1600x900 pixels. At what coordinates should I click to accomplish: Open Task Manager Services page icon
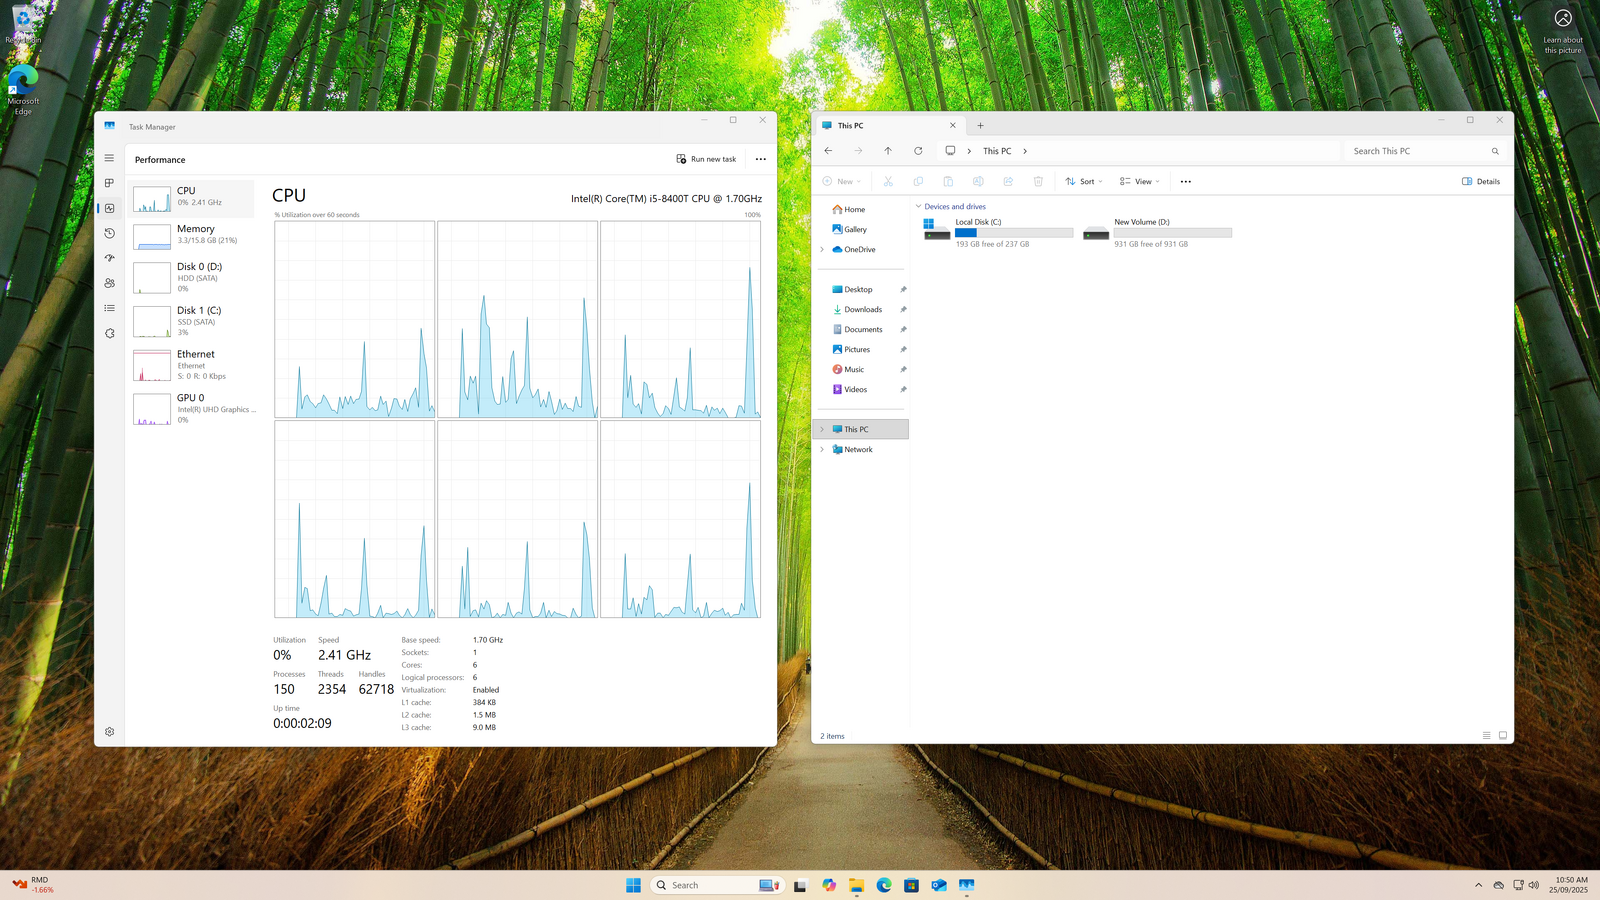click(109, 333)
